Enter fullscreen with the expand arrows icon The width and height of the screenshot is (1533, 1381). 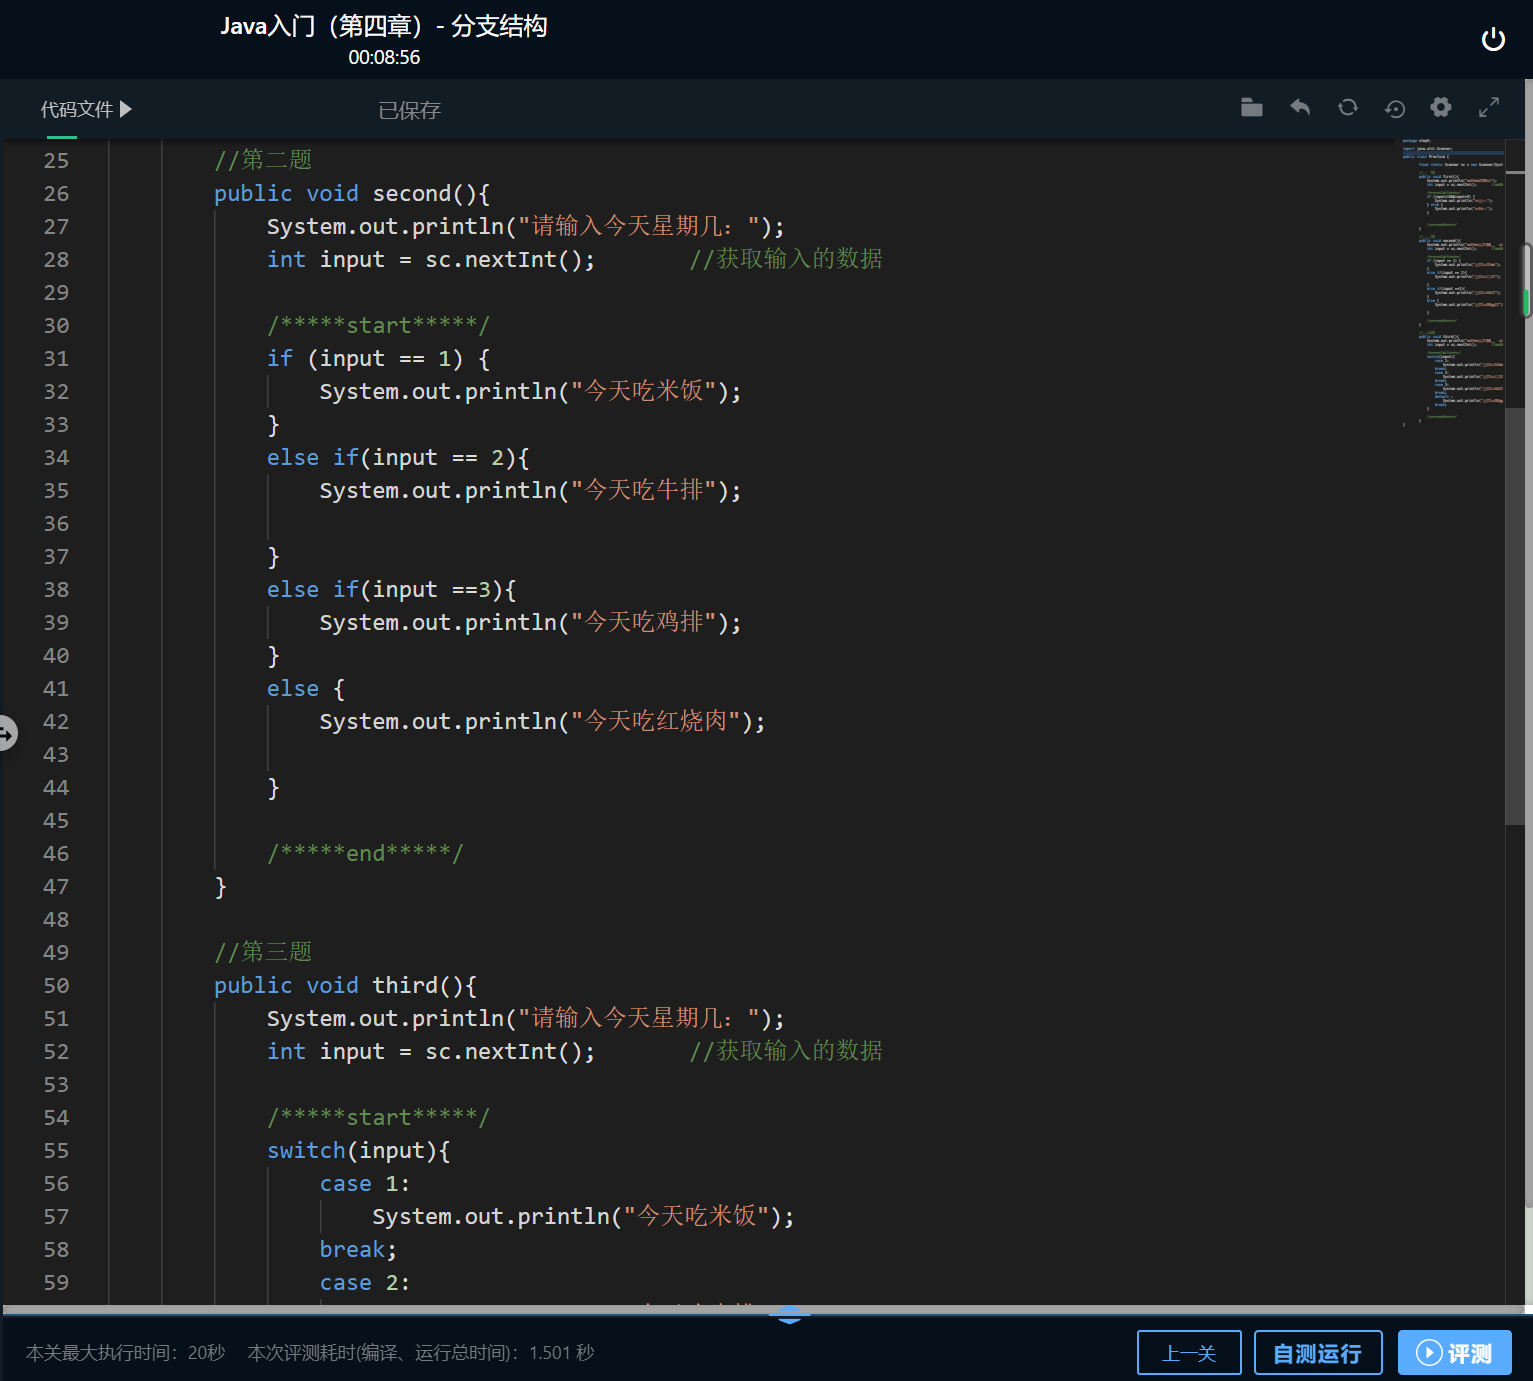click(1488, 106)
